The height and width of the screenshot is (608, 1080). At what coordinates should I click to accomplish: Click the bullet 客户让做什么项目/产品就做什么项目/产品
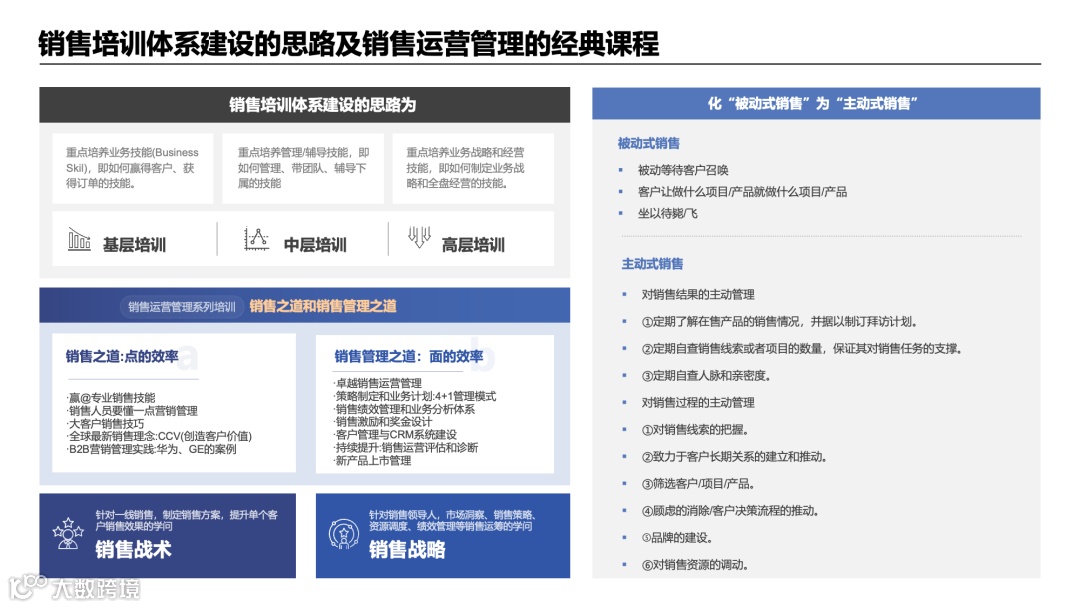pos(742,191)
